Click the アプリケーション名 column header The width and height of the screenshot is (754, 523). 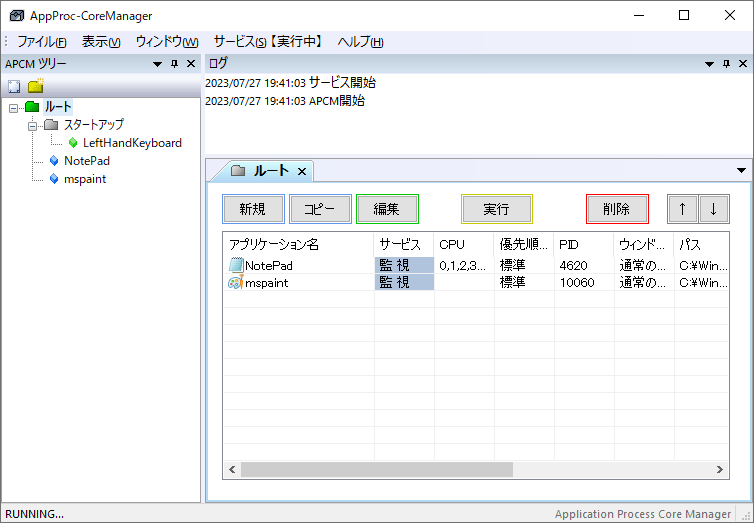(x=298, y=244)
